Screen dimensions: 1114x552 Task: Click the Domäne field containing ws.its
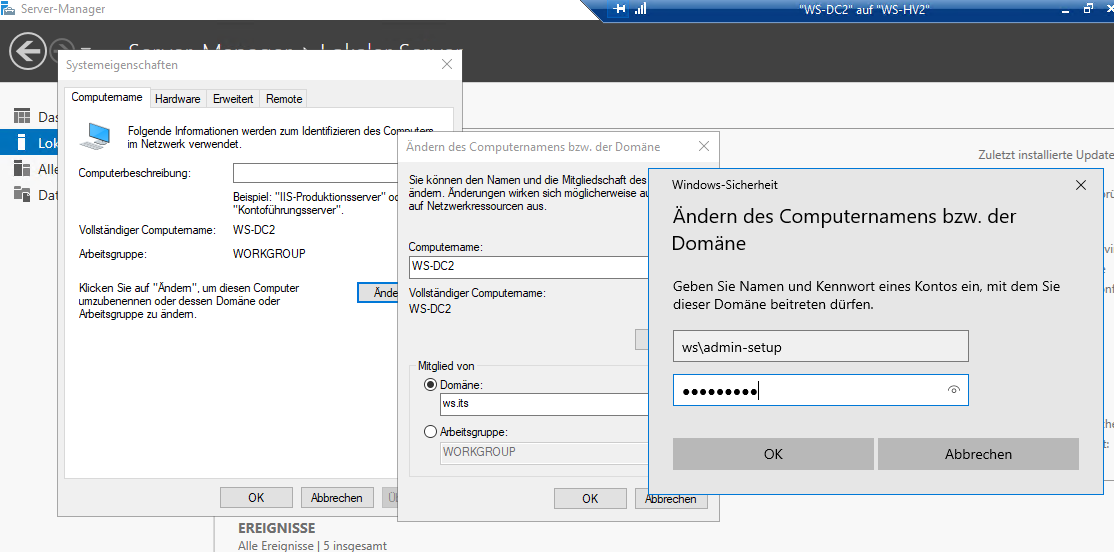(x=544, y=404)
